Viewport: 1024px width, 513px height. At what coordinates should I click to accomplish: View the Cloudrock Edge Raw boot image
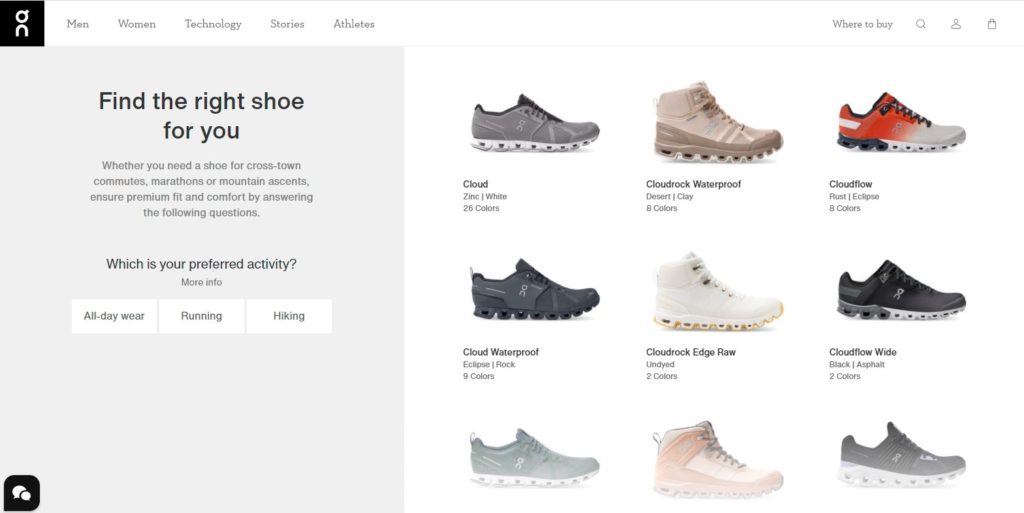(718, 291)
